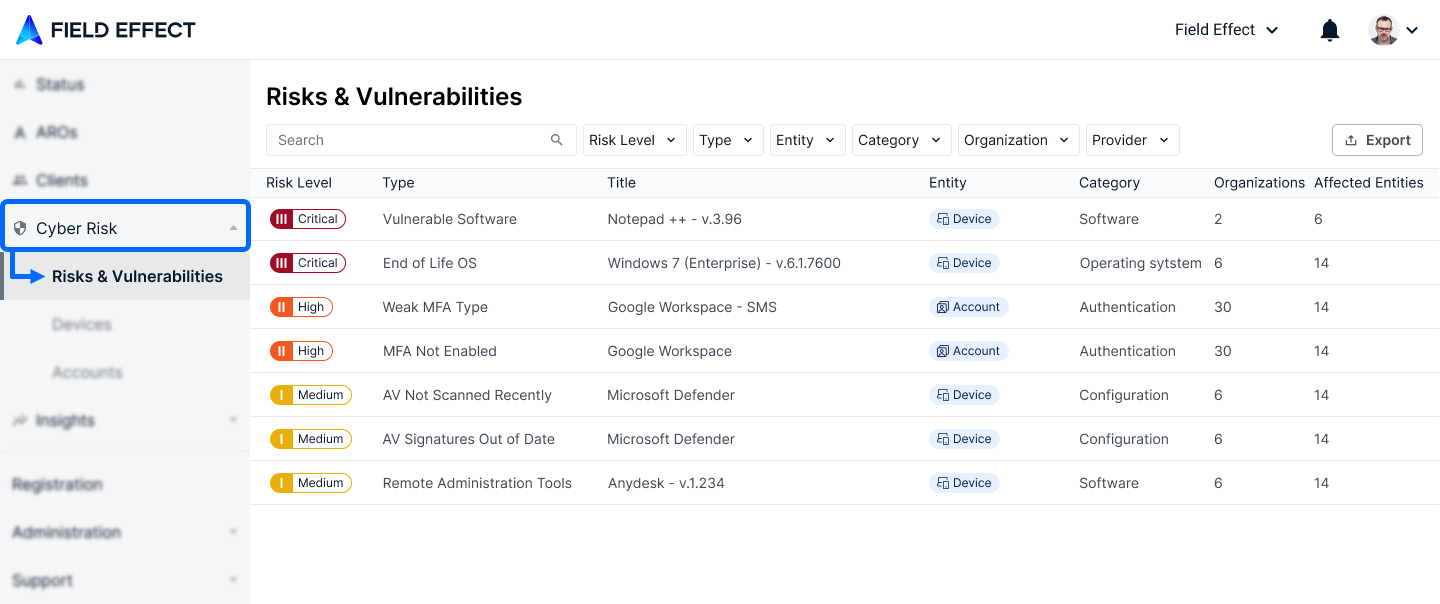Open the Type filter dropdown
The height and width of the screenshot is (604, 1440).
click(728, 140)
